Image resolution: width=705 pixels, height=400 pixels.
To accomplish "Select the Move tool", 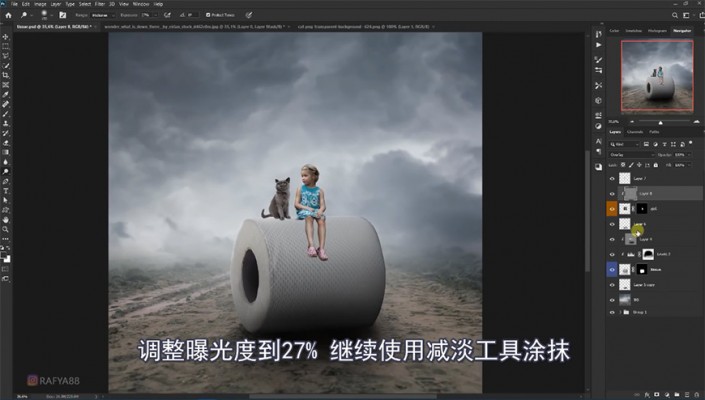I will [5, 37].
